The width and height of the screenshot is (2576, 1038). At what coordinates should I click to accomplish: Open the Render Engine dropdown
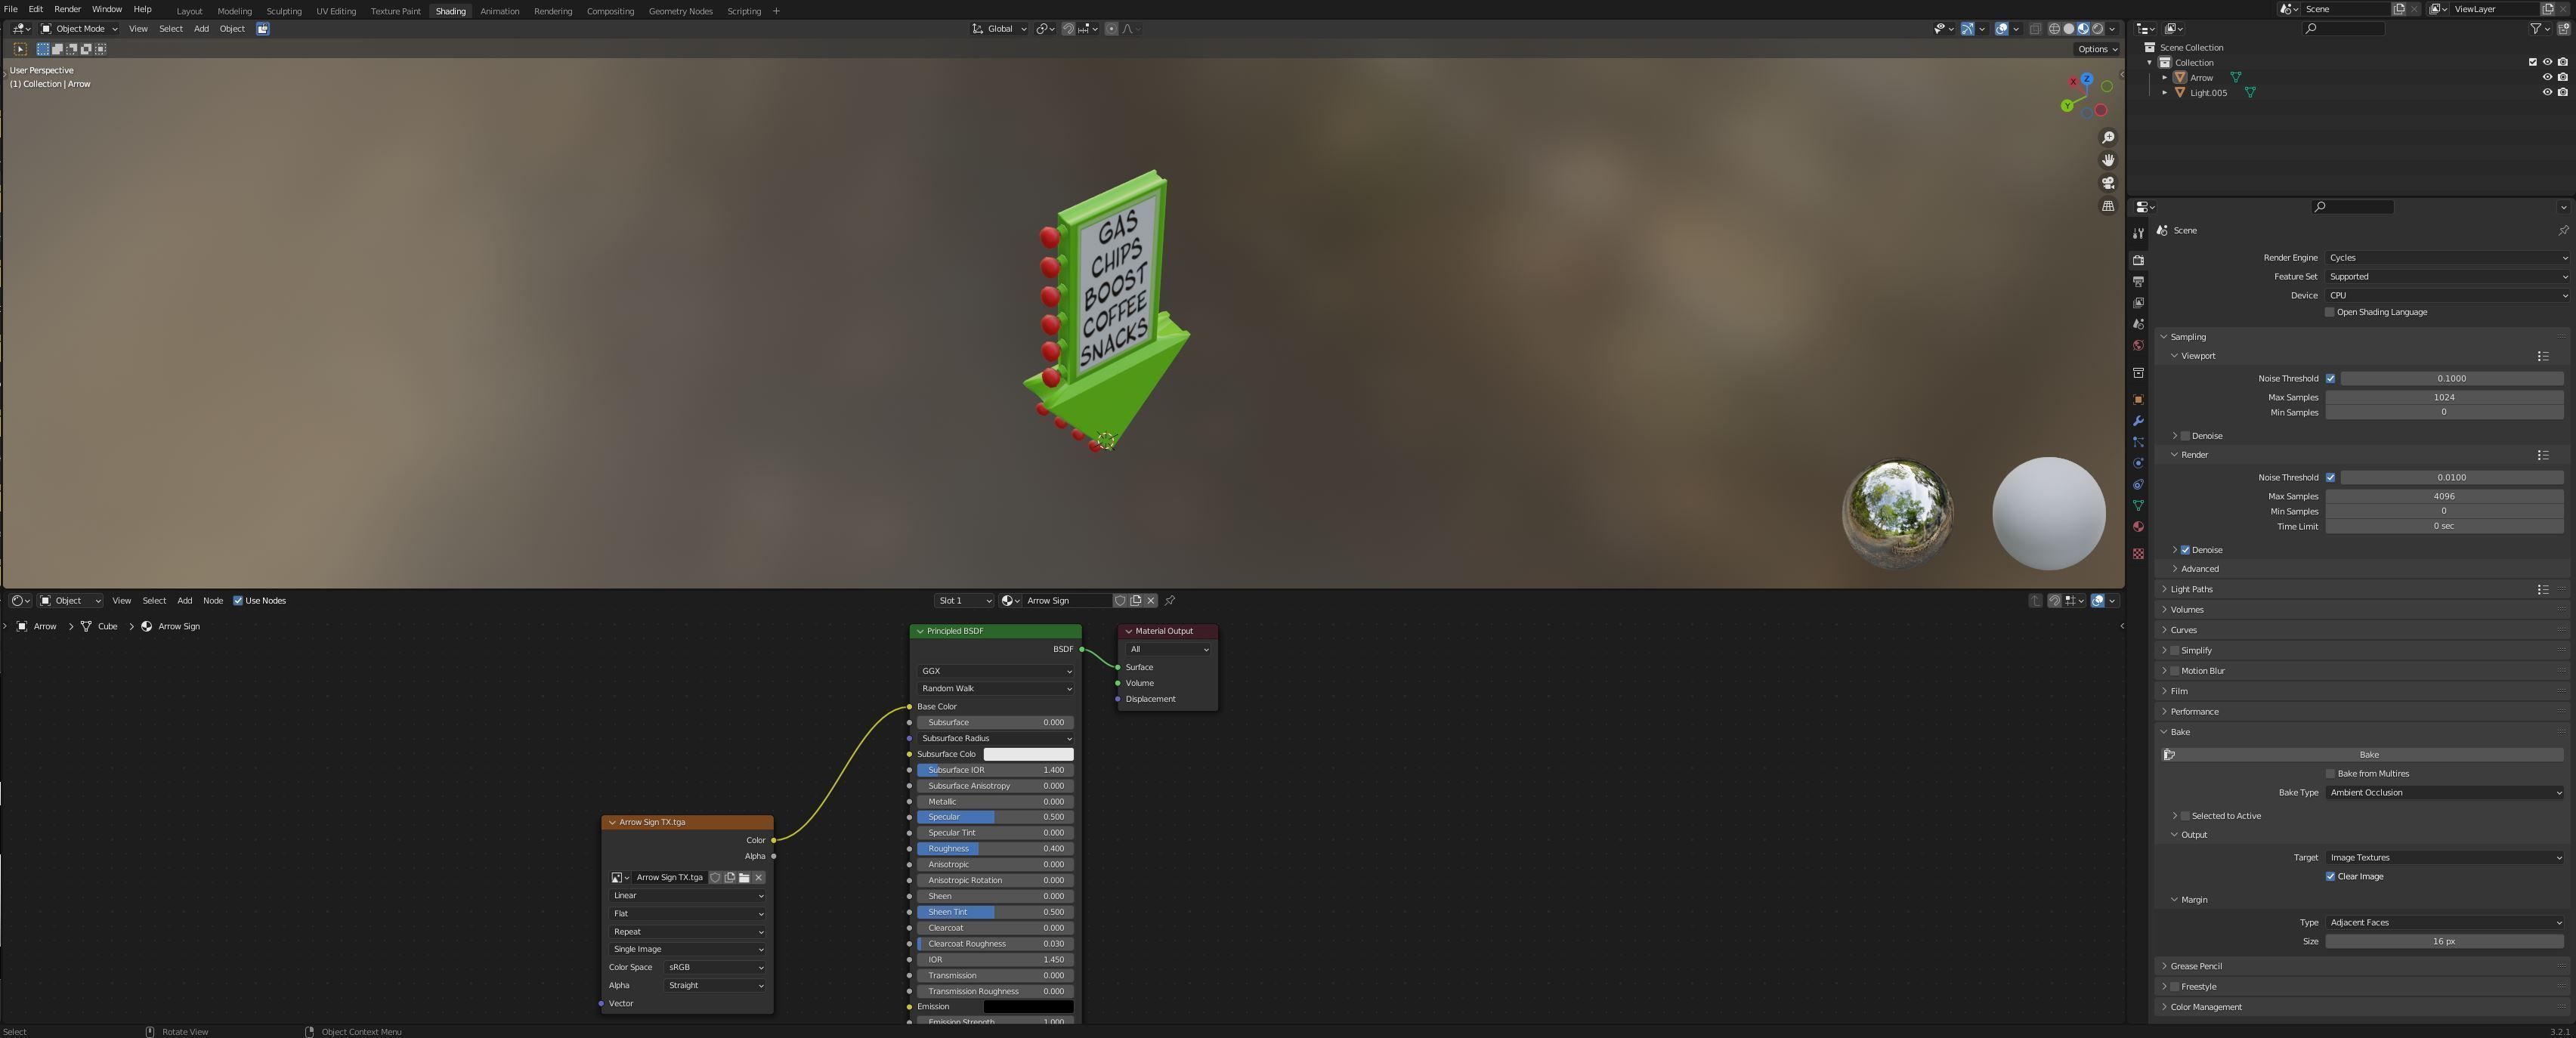pyautogui.click(x=2446, y=258)
